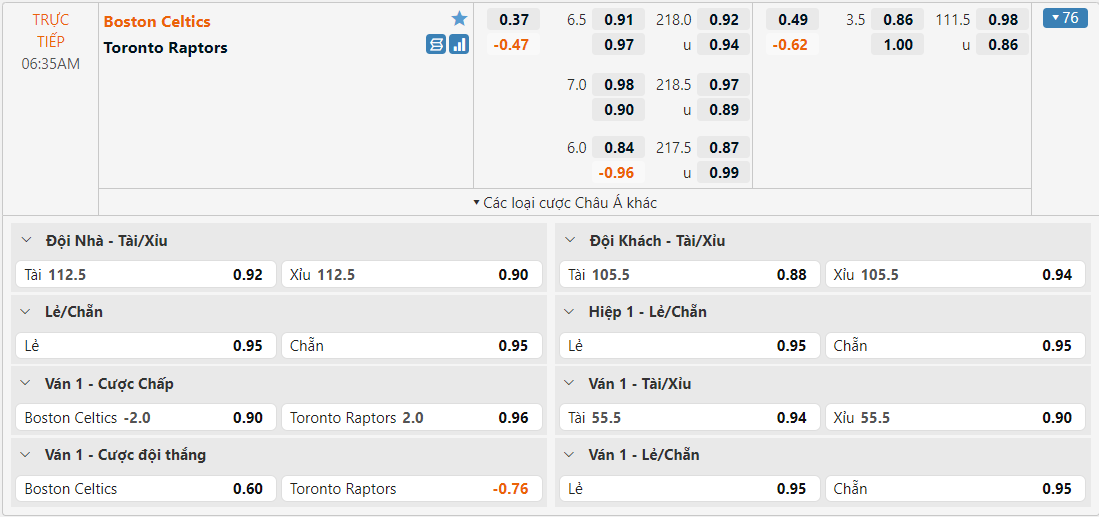This screenshot has height=517, width=1099.
Task: Open the match statistics bar chart icon
Action: point(459,44)
